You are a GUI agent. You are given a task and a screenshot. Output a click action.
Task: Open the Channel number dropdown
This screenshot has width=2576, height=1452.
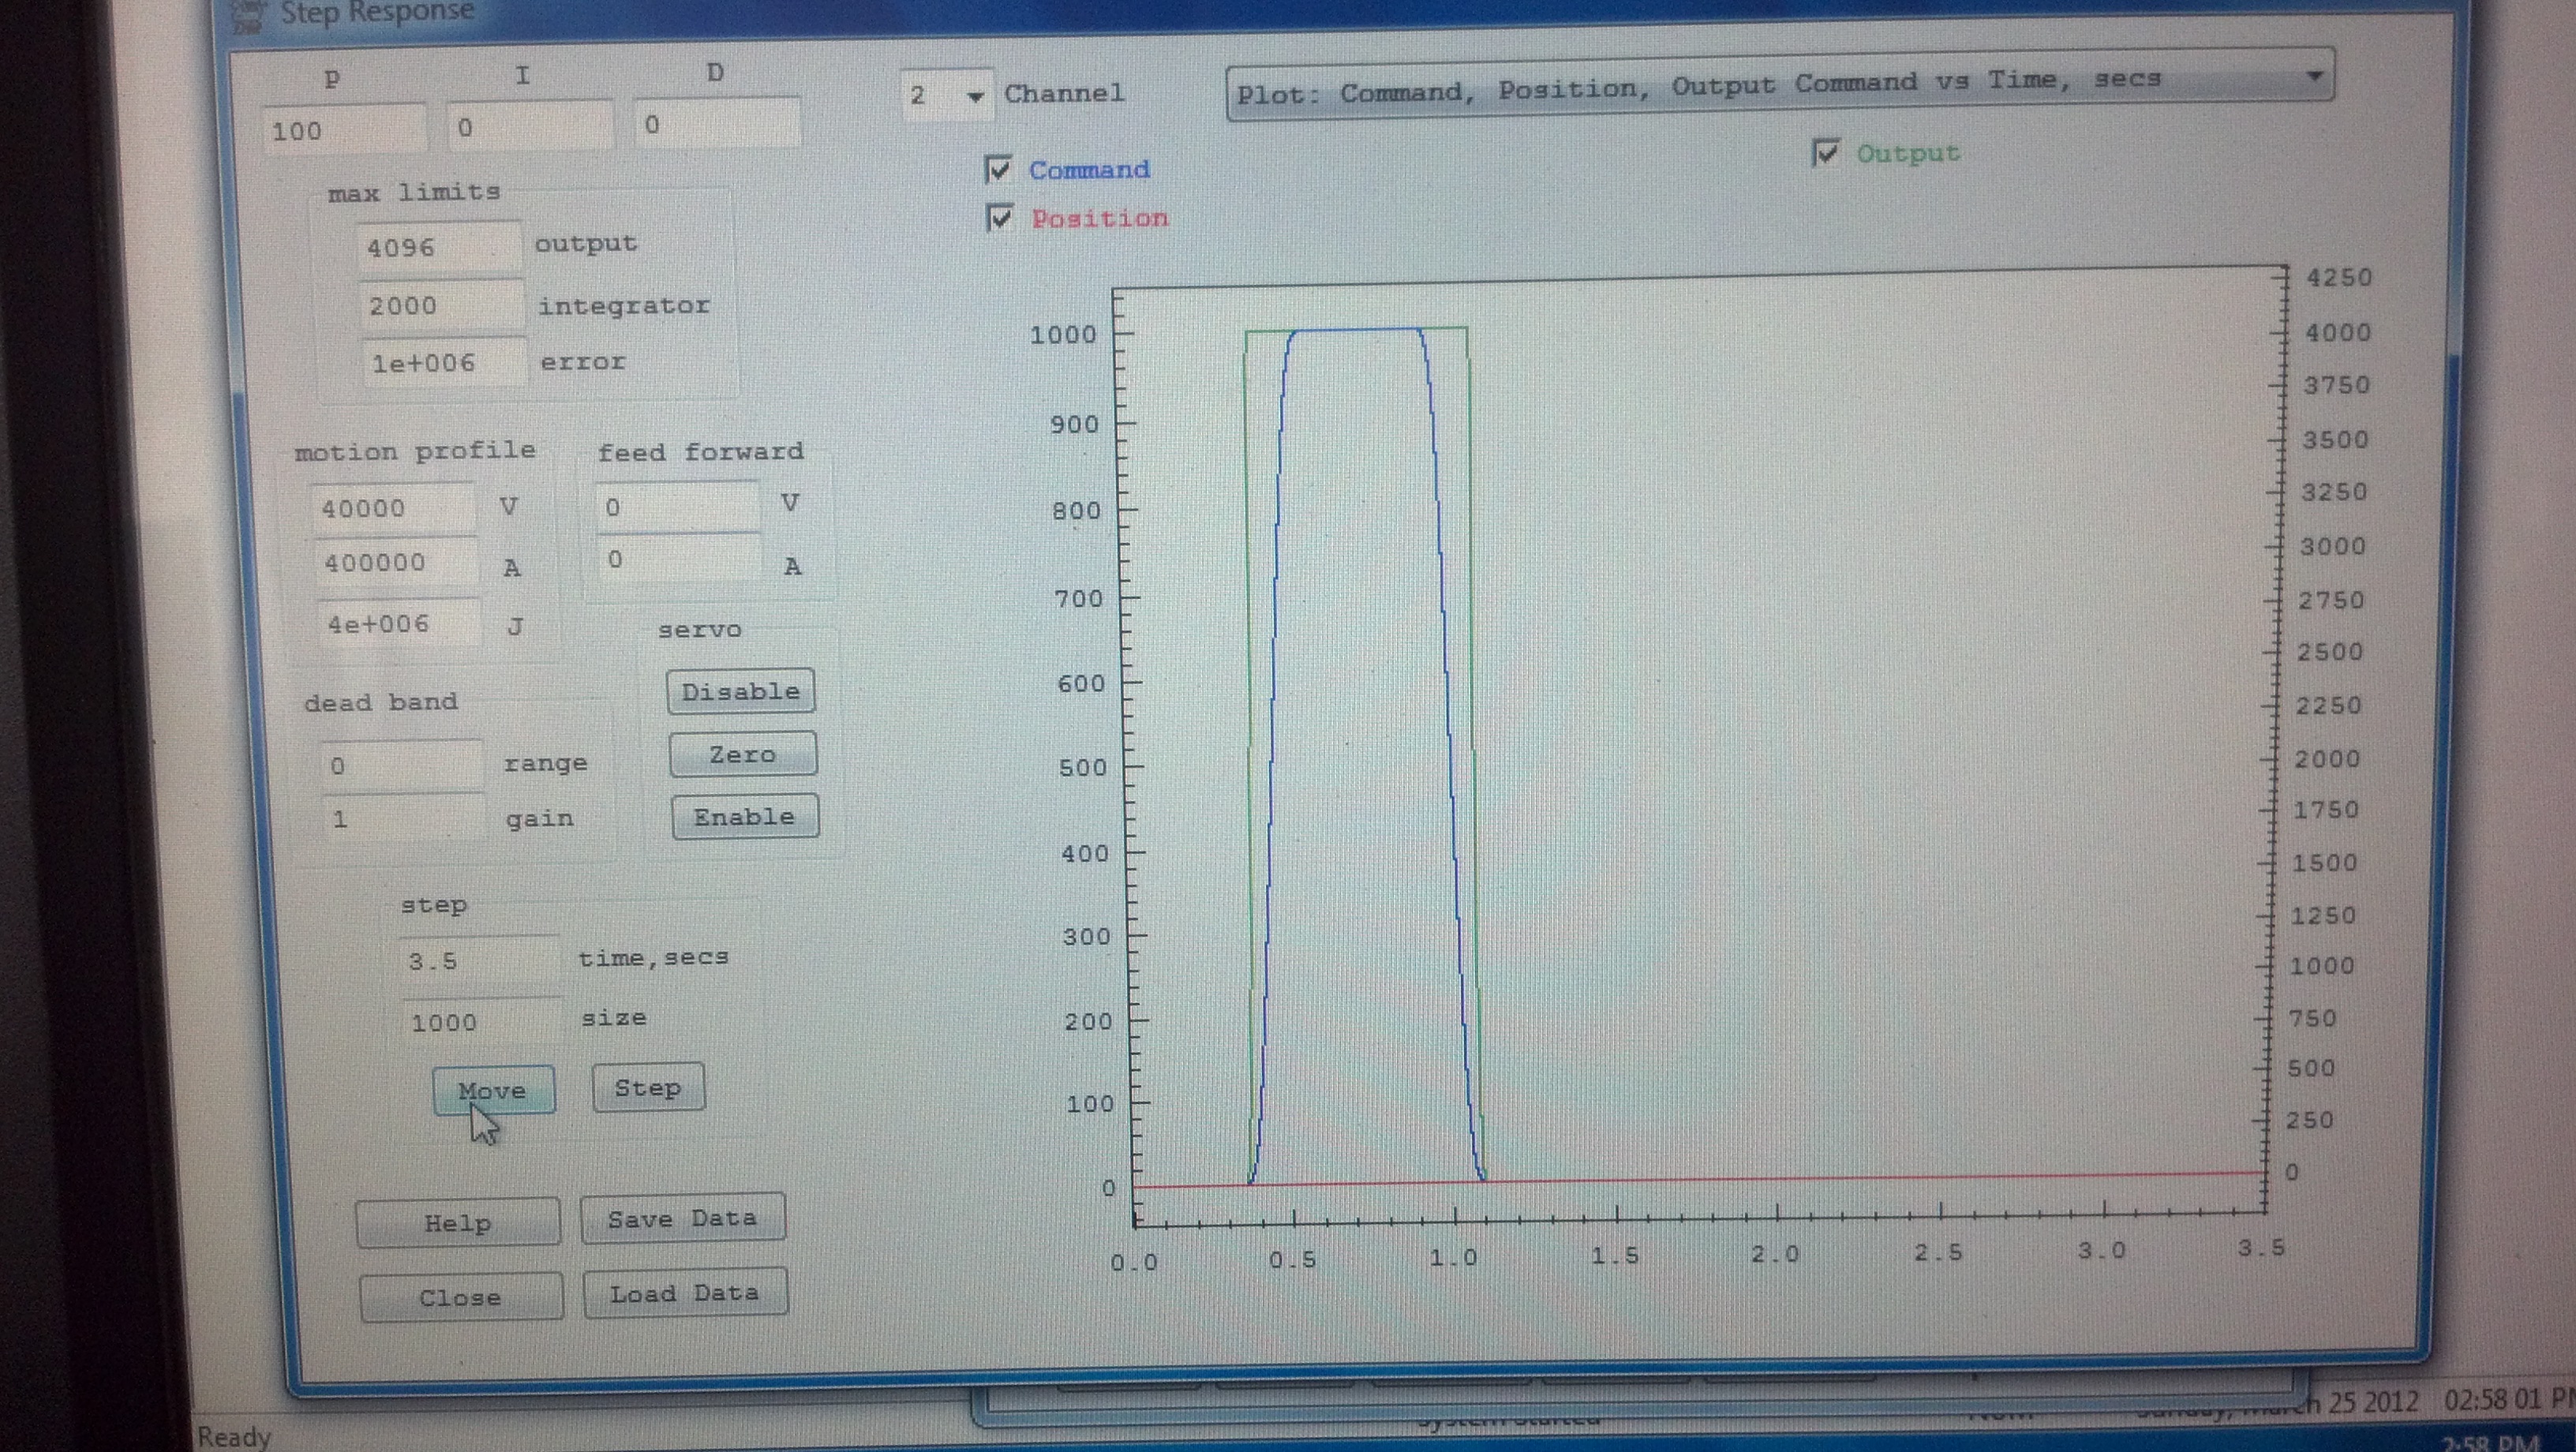point(974,96)
